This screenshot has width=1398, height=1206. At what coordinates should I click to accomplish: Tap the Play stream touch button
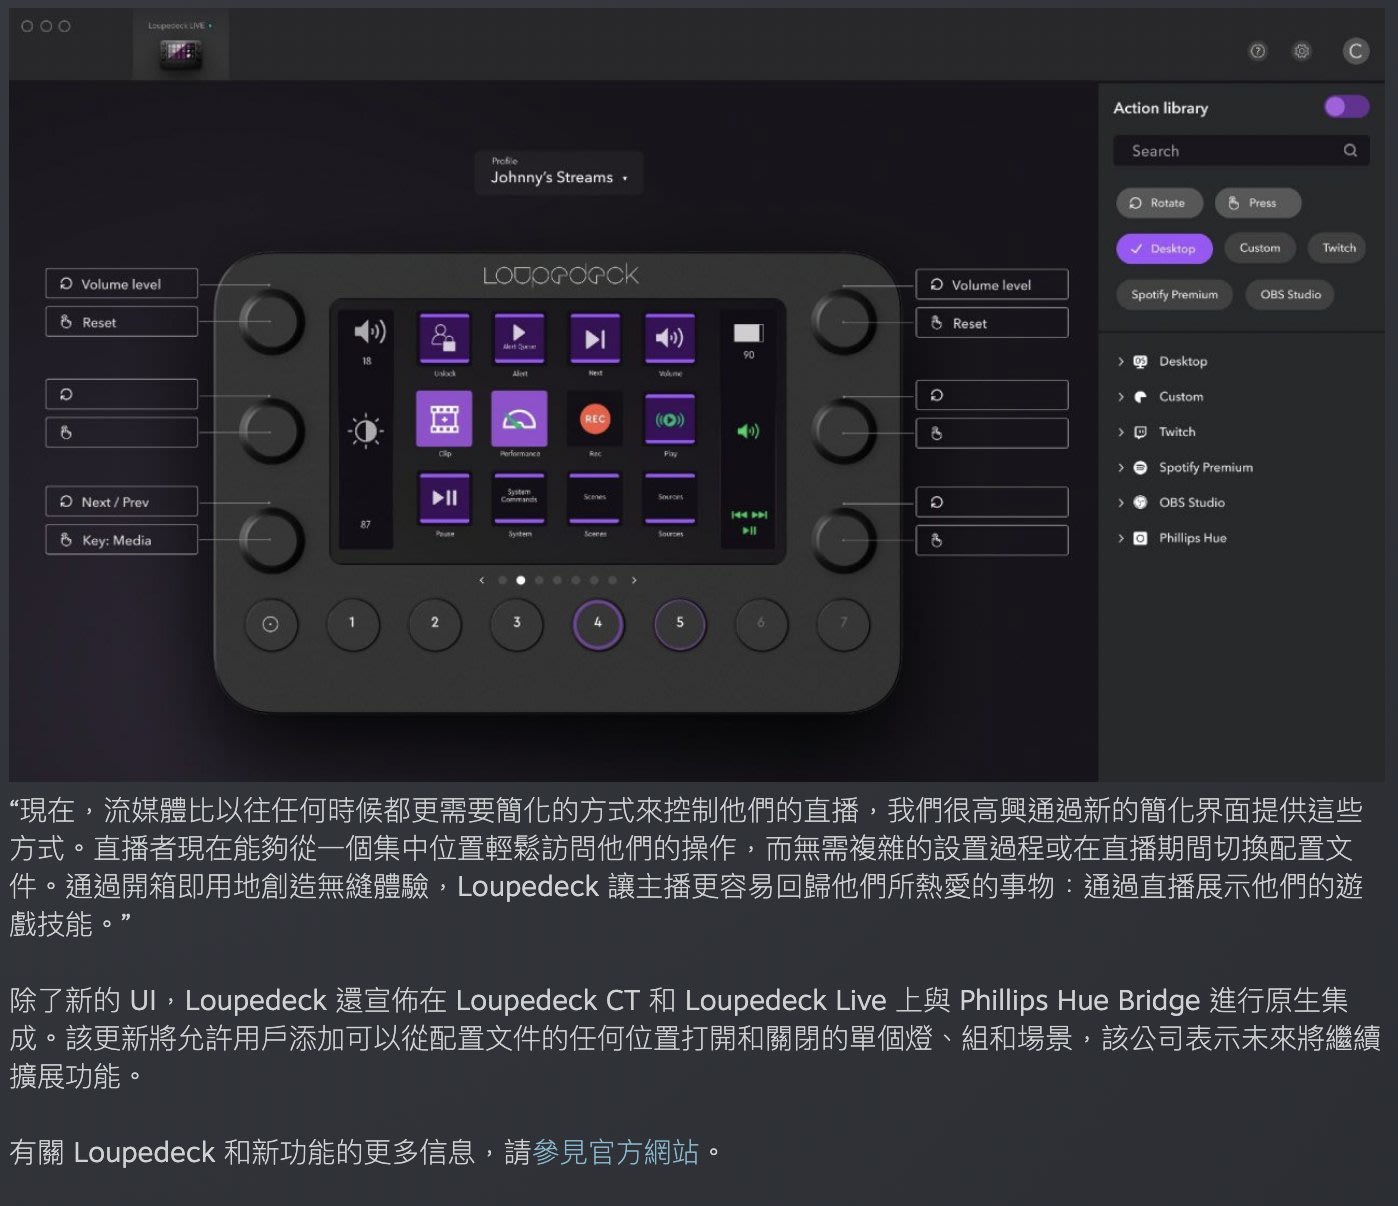(670, 420)
